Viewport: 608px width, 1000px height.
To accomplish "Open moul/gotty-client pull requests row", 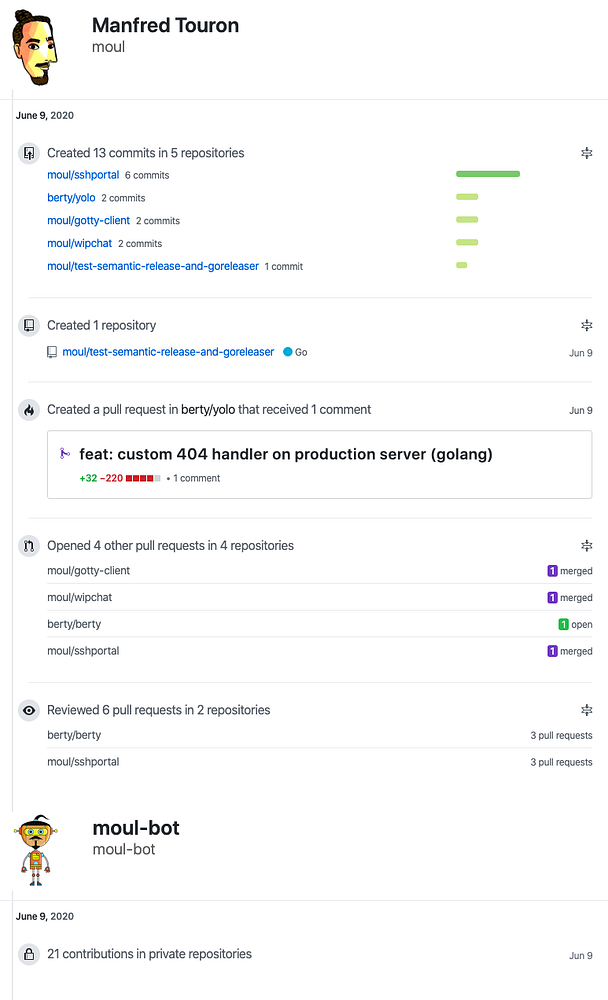I will coord(89,571).
